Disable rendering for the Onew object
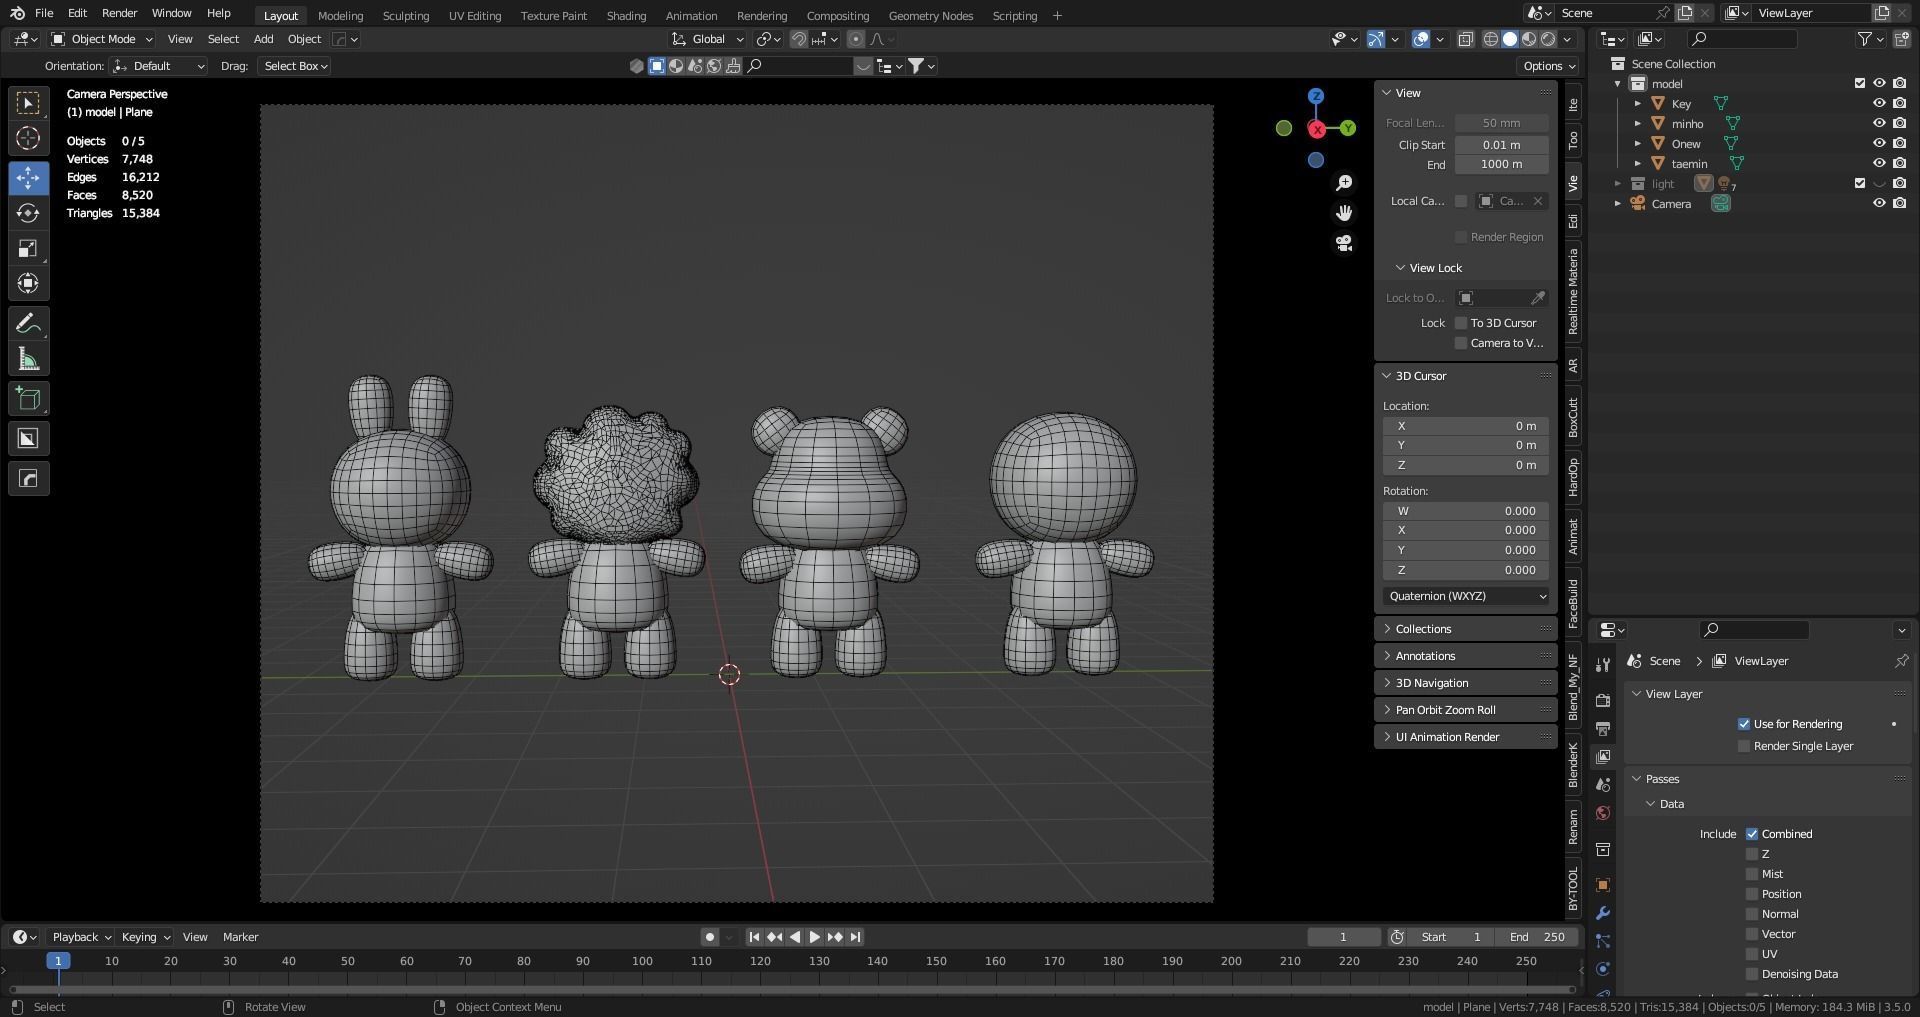The height and width of the screenshot is (1017, 1920). click(1899, 144)
